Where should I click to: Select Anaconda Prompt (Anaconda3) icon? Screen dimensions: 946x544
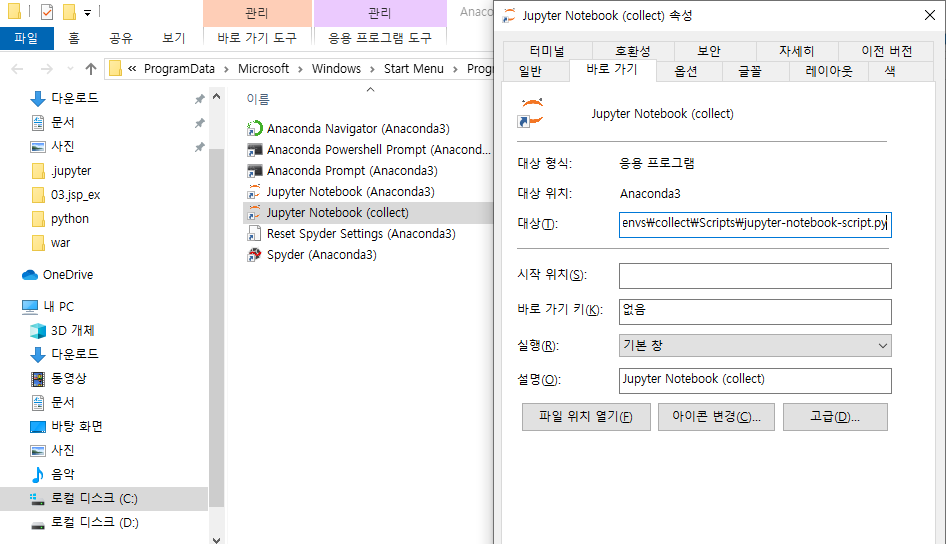click(x=255, y=171)
